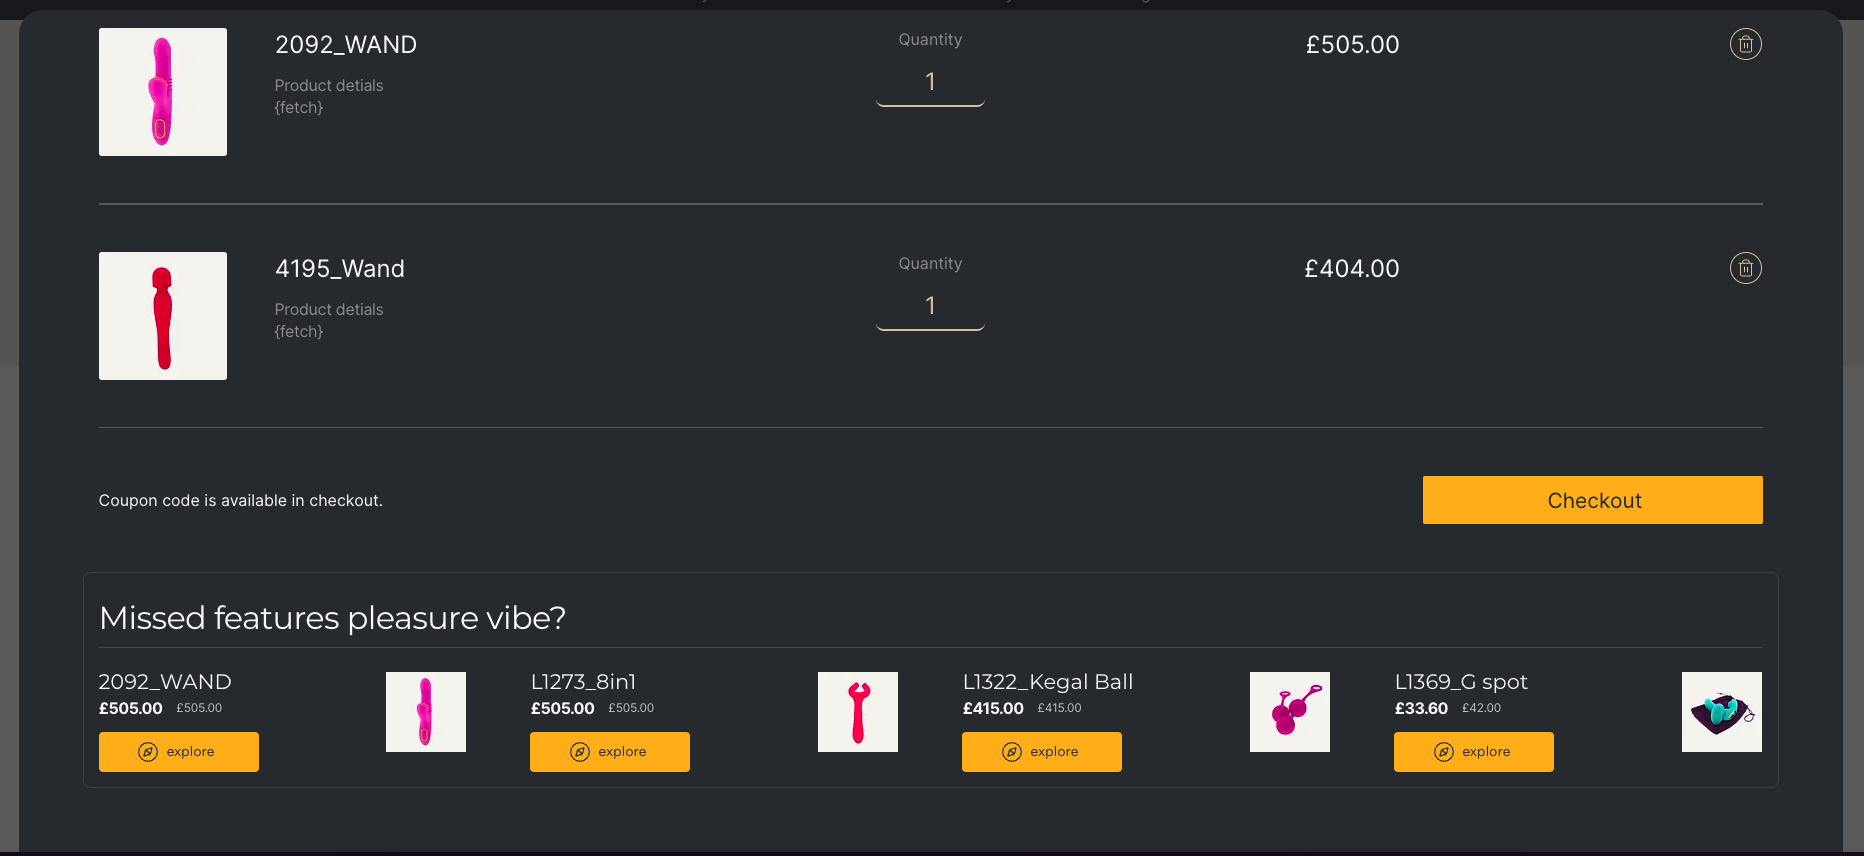
Task: Open the 2092_WAND cart product image
Action: 163,92
